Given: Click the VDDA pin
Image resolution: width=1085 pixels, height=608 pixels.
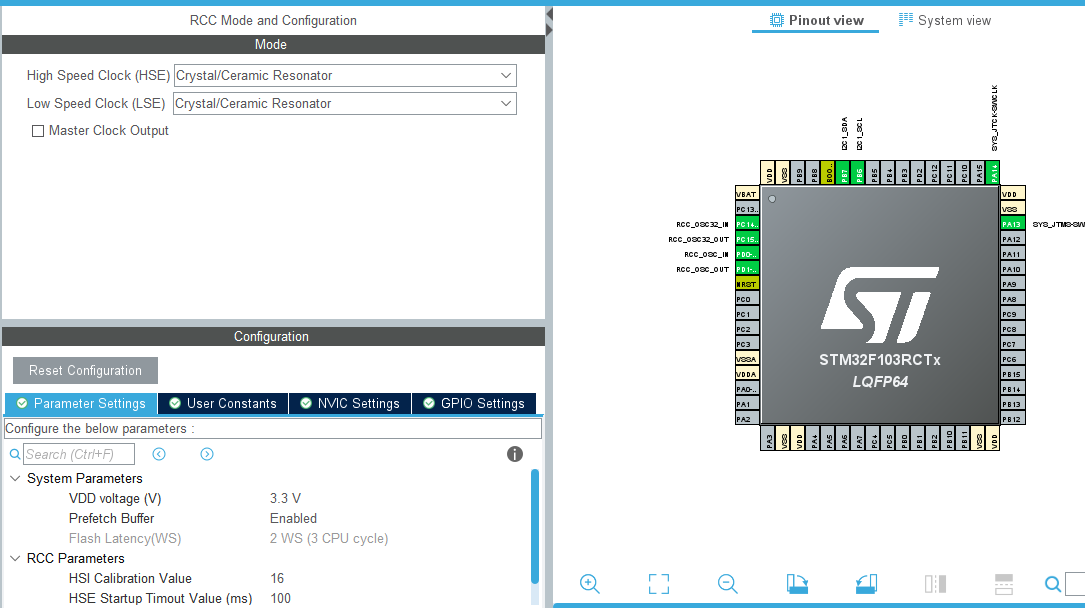Looking at the screenshot, I should (747, 374).
